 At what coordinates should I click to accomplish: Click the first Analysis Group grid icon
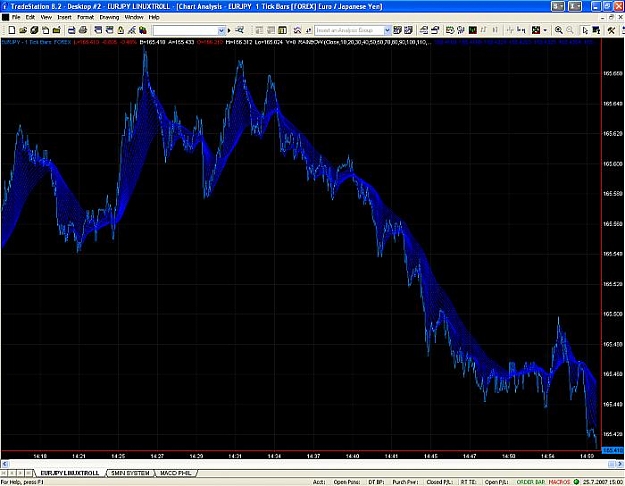click(x=397, y=30)
